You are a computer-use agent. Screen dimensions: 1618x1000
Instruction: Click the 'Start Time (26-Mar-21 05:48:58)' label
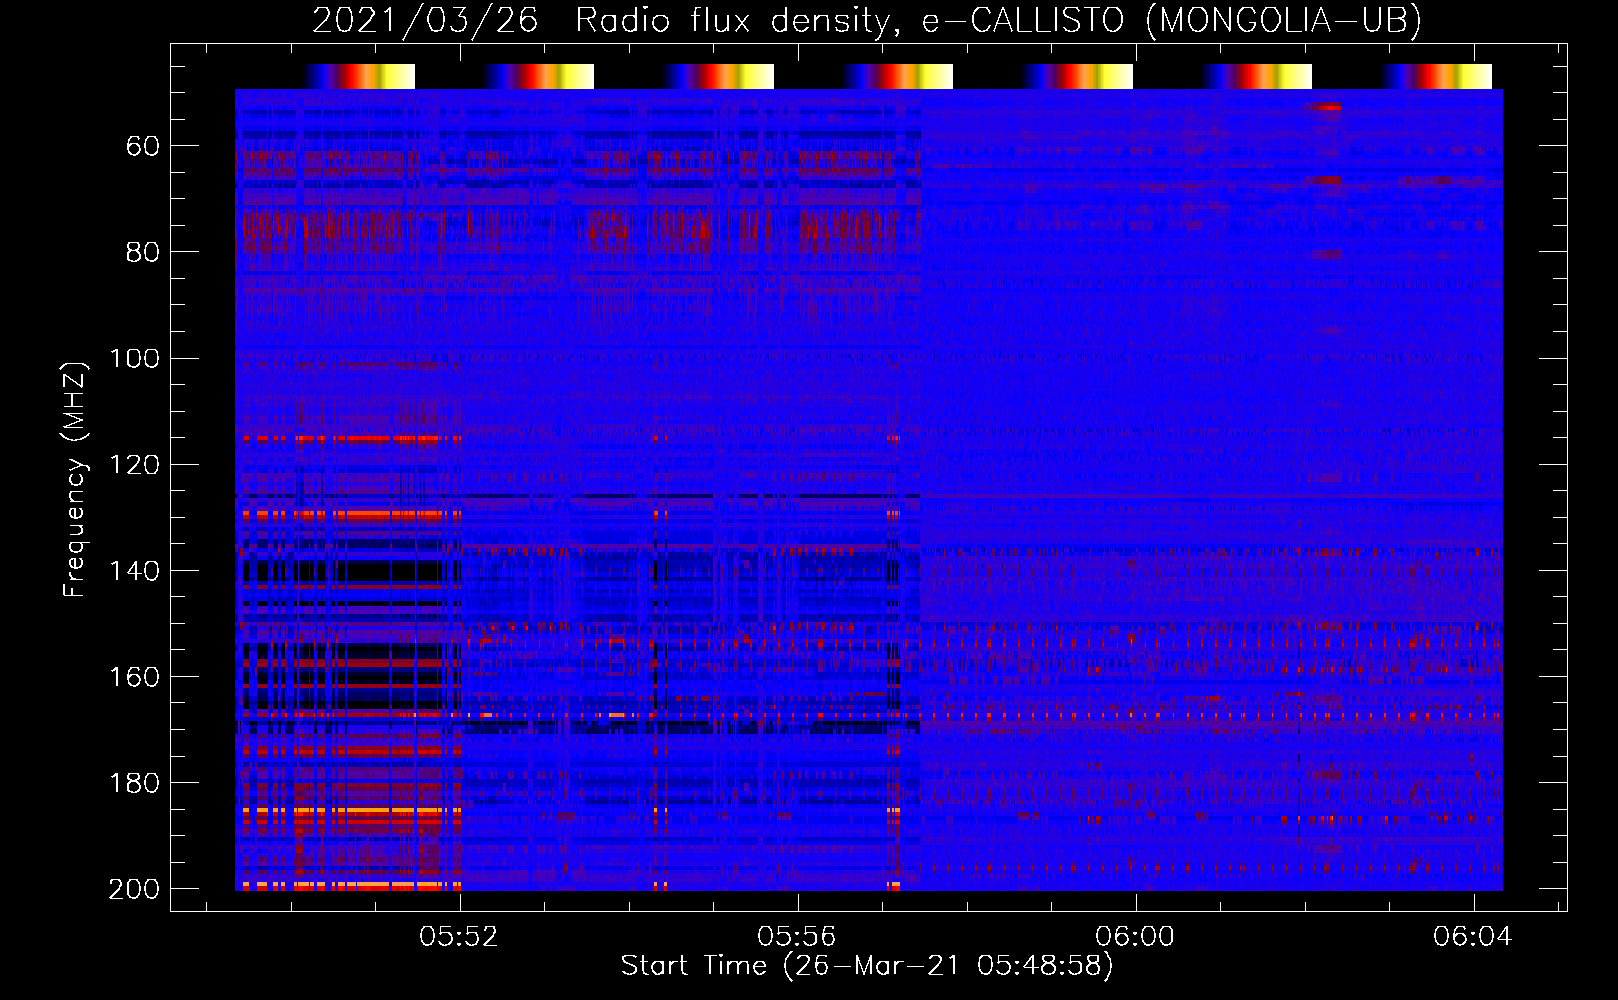pyautogui.click(x=866, y=966)
